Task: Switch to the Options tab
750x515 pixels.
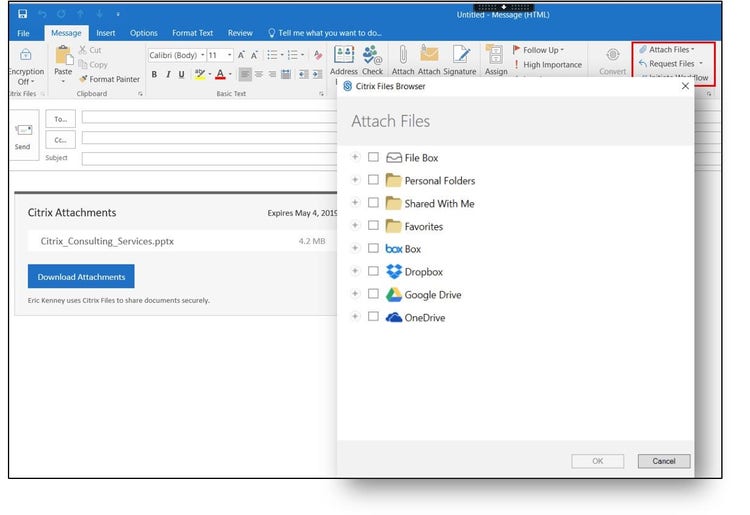Action: click(x=143, y=33)
